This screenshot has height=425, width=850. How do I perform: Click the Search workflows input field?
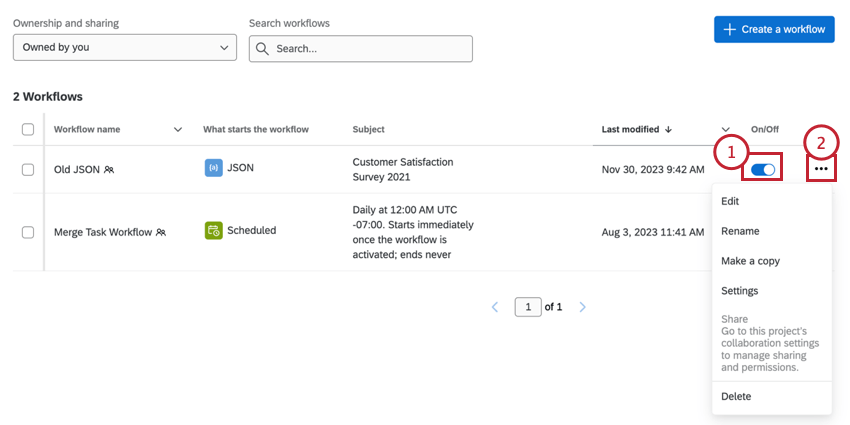click(x=370, y=48)
